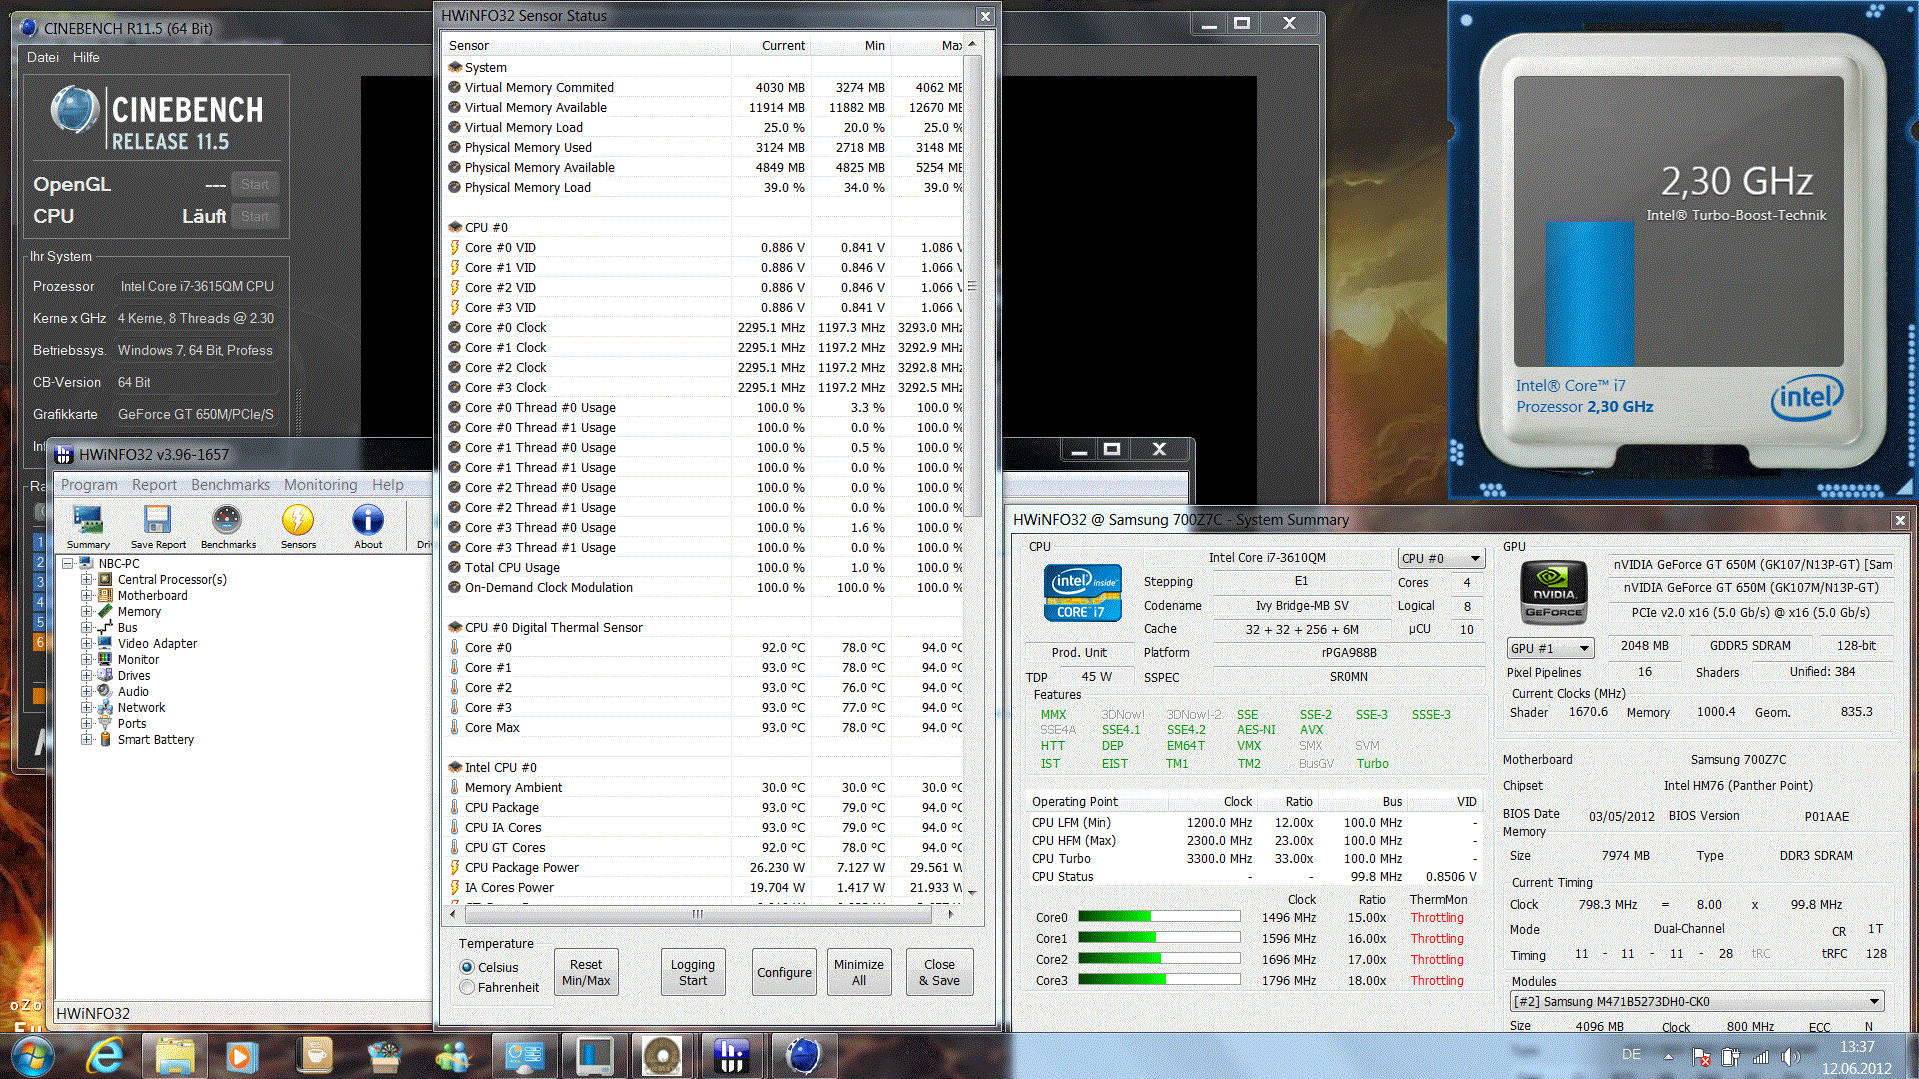Click the DE language indicator in tray
1919x1079 pixels.
coord(1631,1055)
